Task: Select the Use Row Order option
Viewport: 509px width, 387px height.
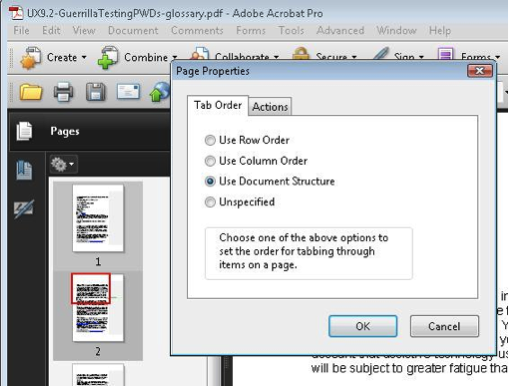Action: click(210, 140)
